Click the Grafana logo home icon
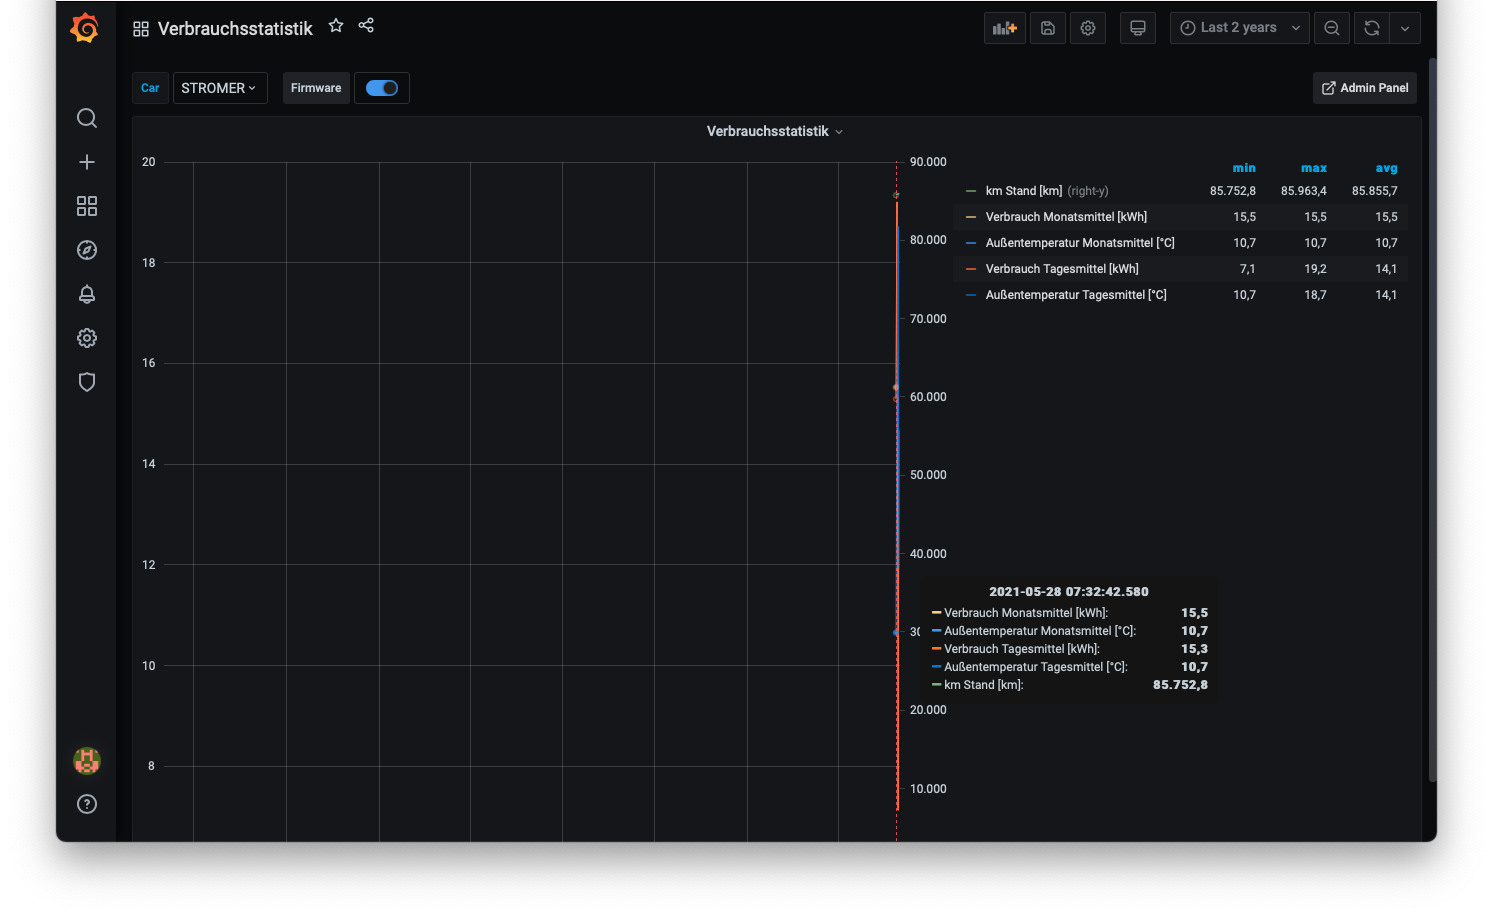This screenshot has height=914, width=1492. tap(85, 28)
